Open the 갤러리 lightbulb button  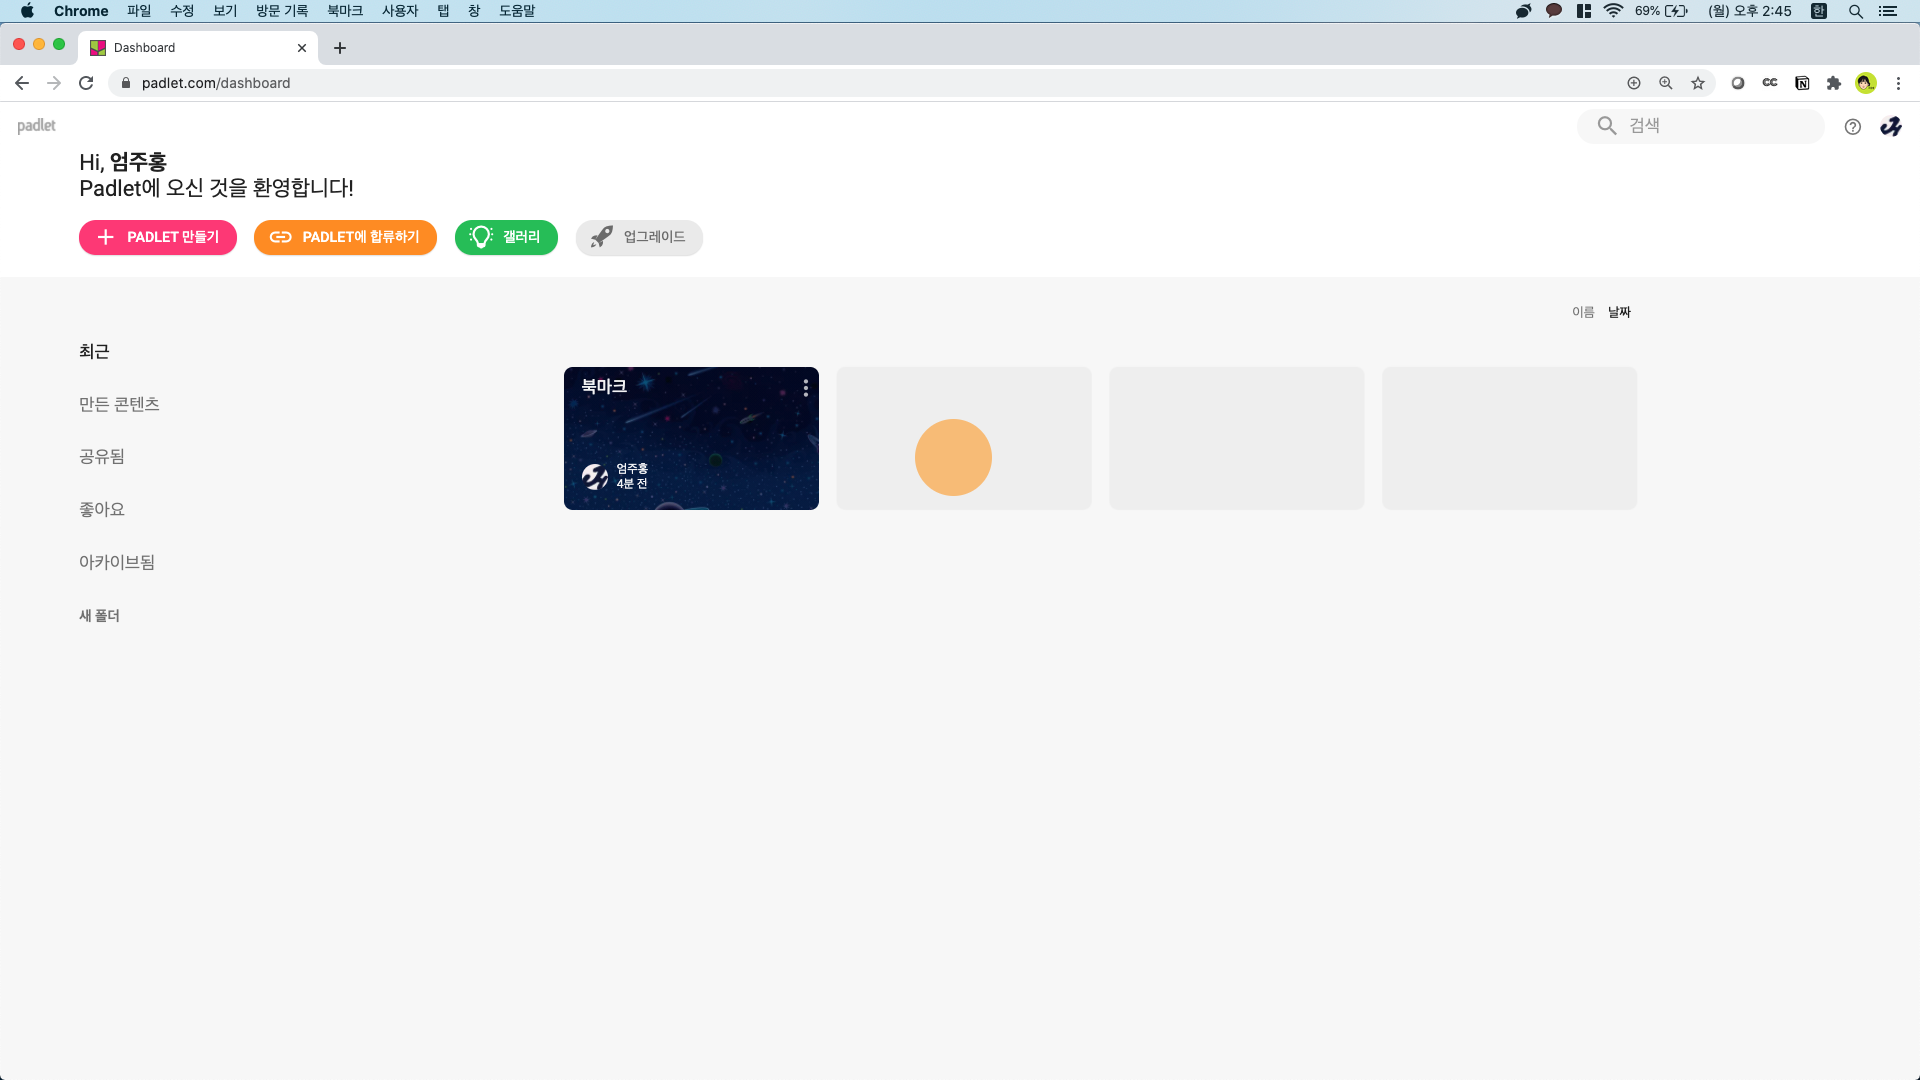pyautogui.click(x=506, y=237)
